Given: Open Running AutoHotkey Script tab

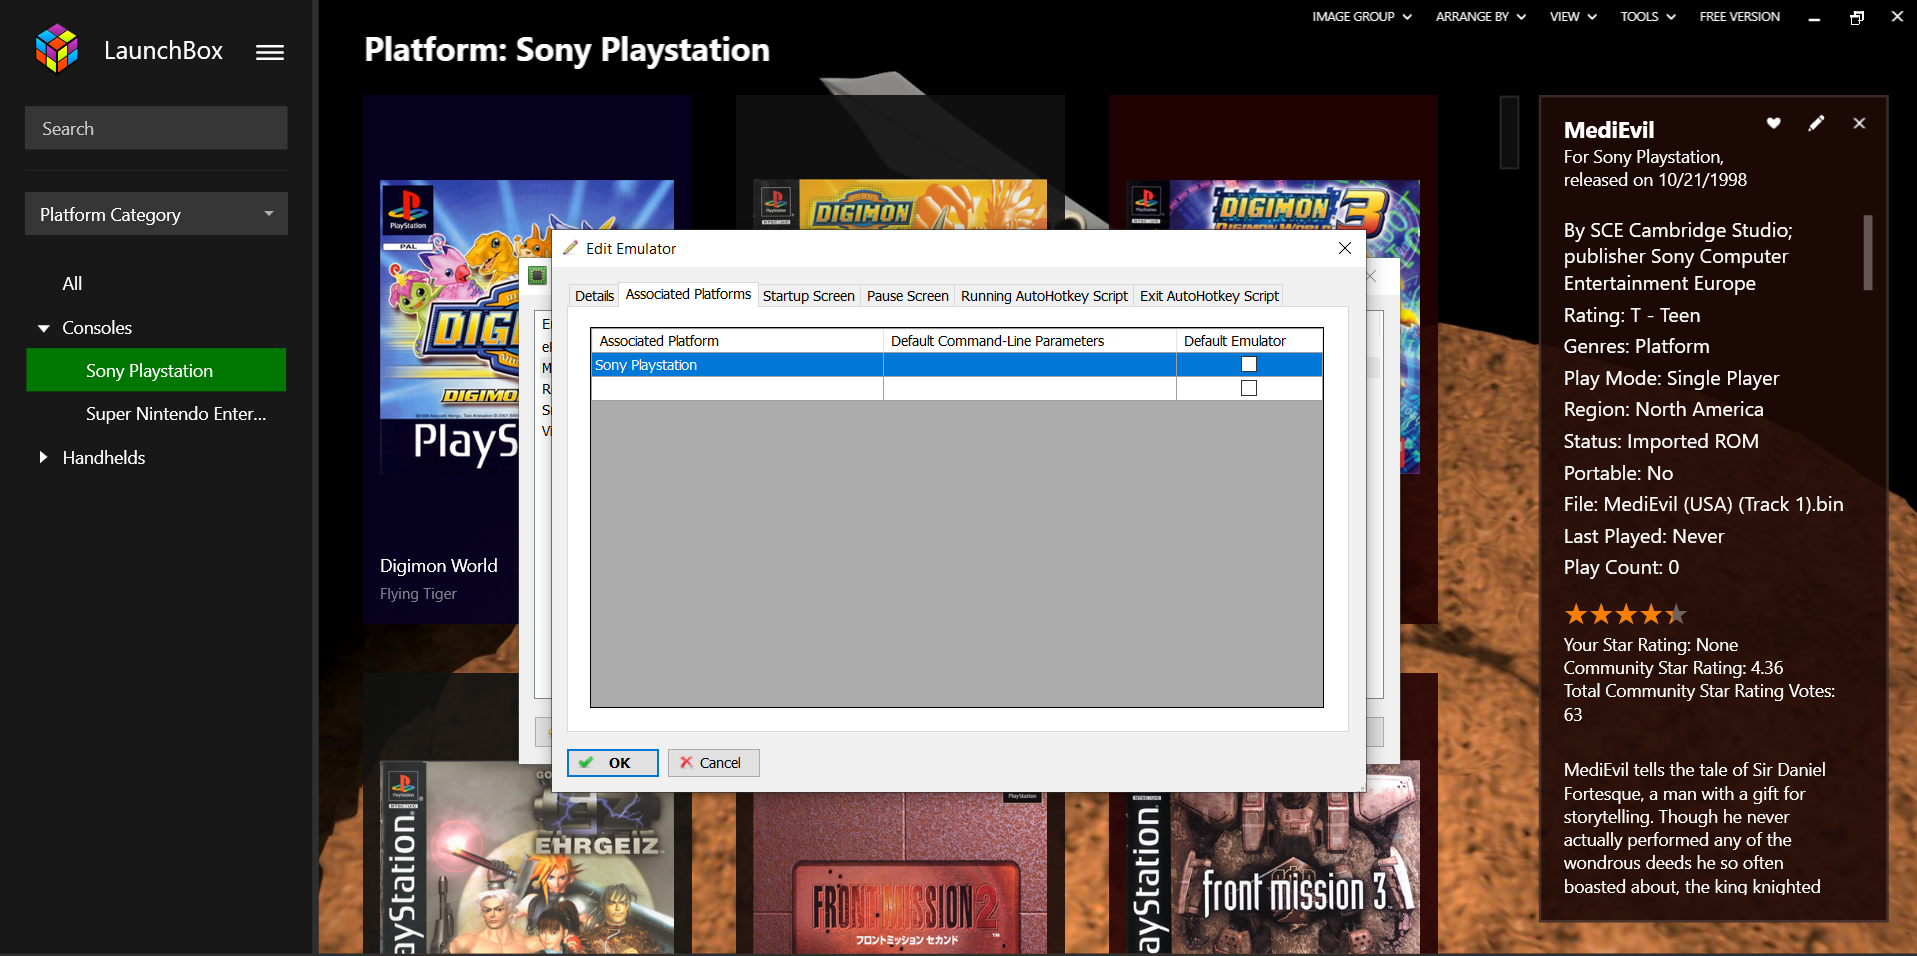Looking at the screenshot, I should click(x=1044, y=296).
